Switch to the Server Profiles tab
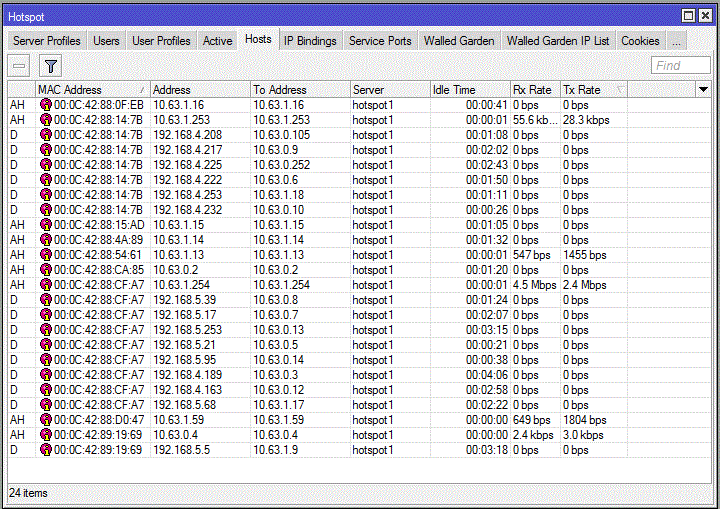This screenshot has width=720, height=509. click(x=46, y=41)
